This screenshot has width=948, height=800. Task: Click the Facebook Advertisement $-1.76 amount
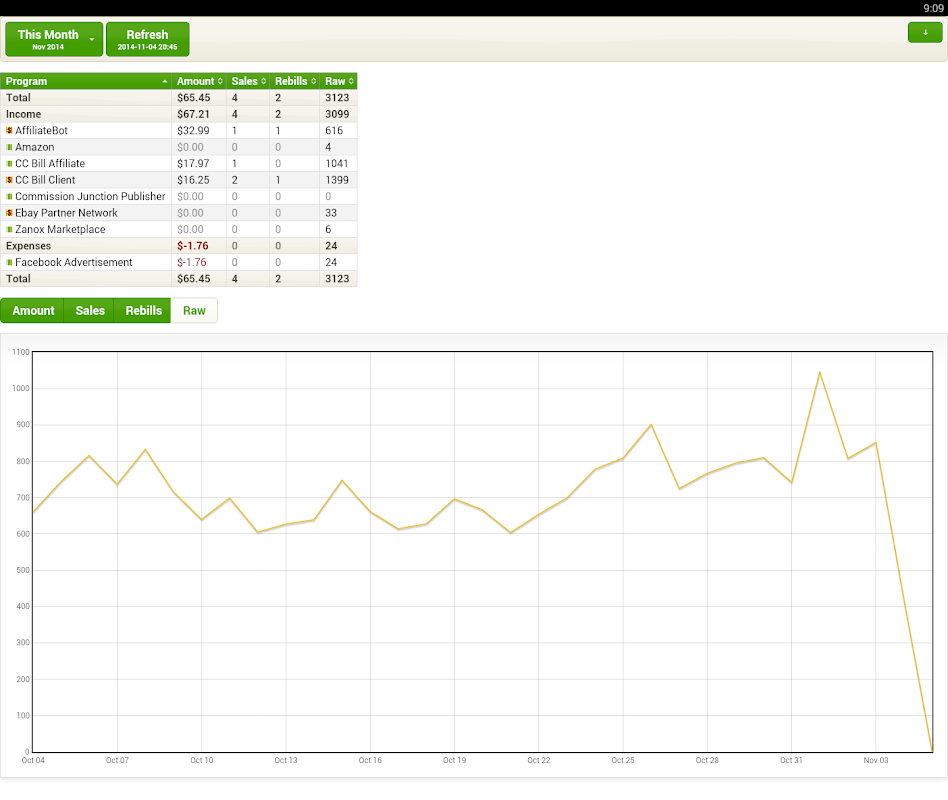coord(192,262)
